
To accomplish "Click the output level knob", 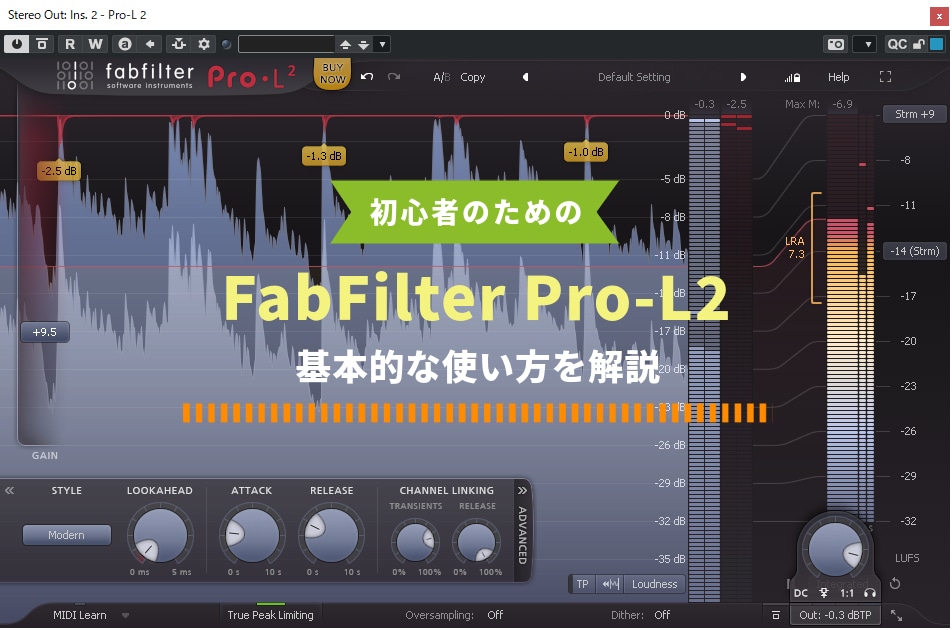I will pyautogui.click(x=835, y=549).
